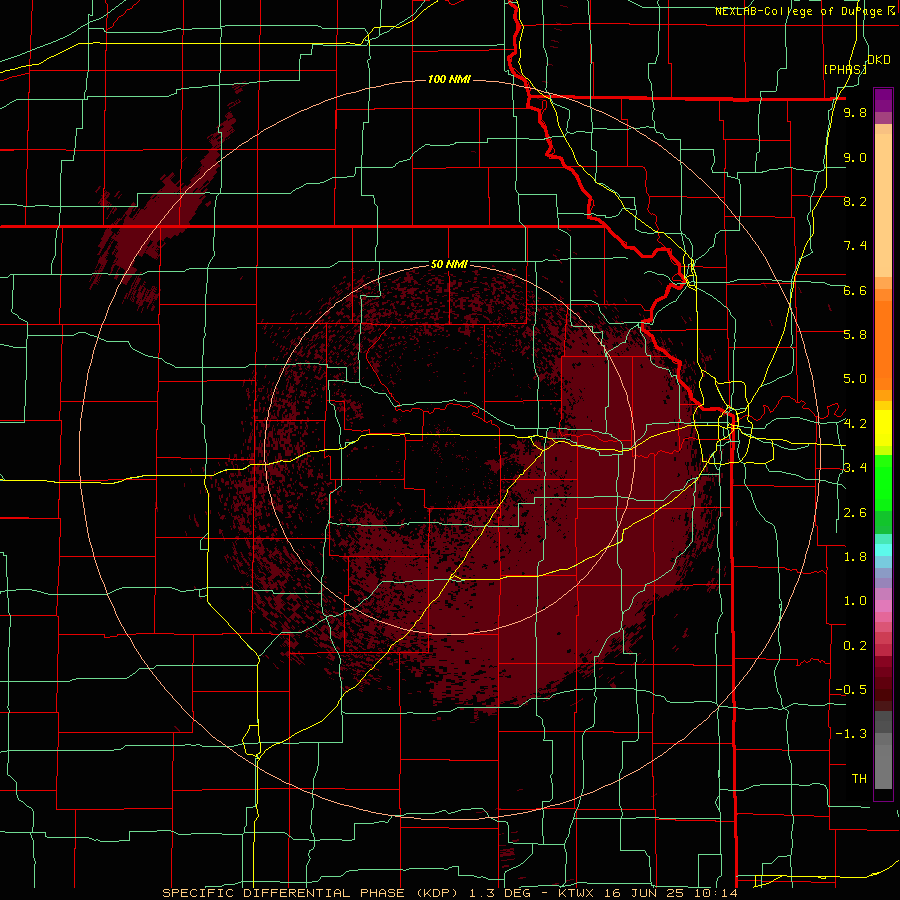
Task: Select the 8.2 scale value
Action: 855,201
